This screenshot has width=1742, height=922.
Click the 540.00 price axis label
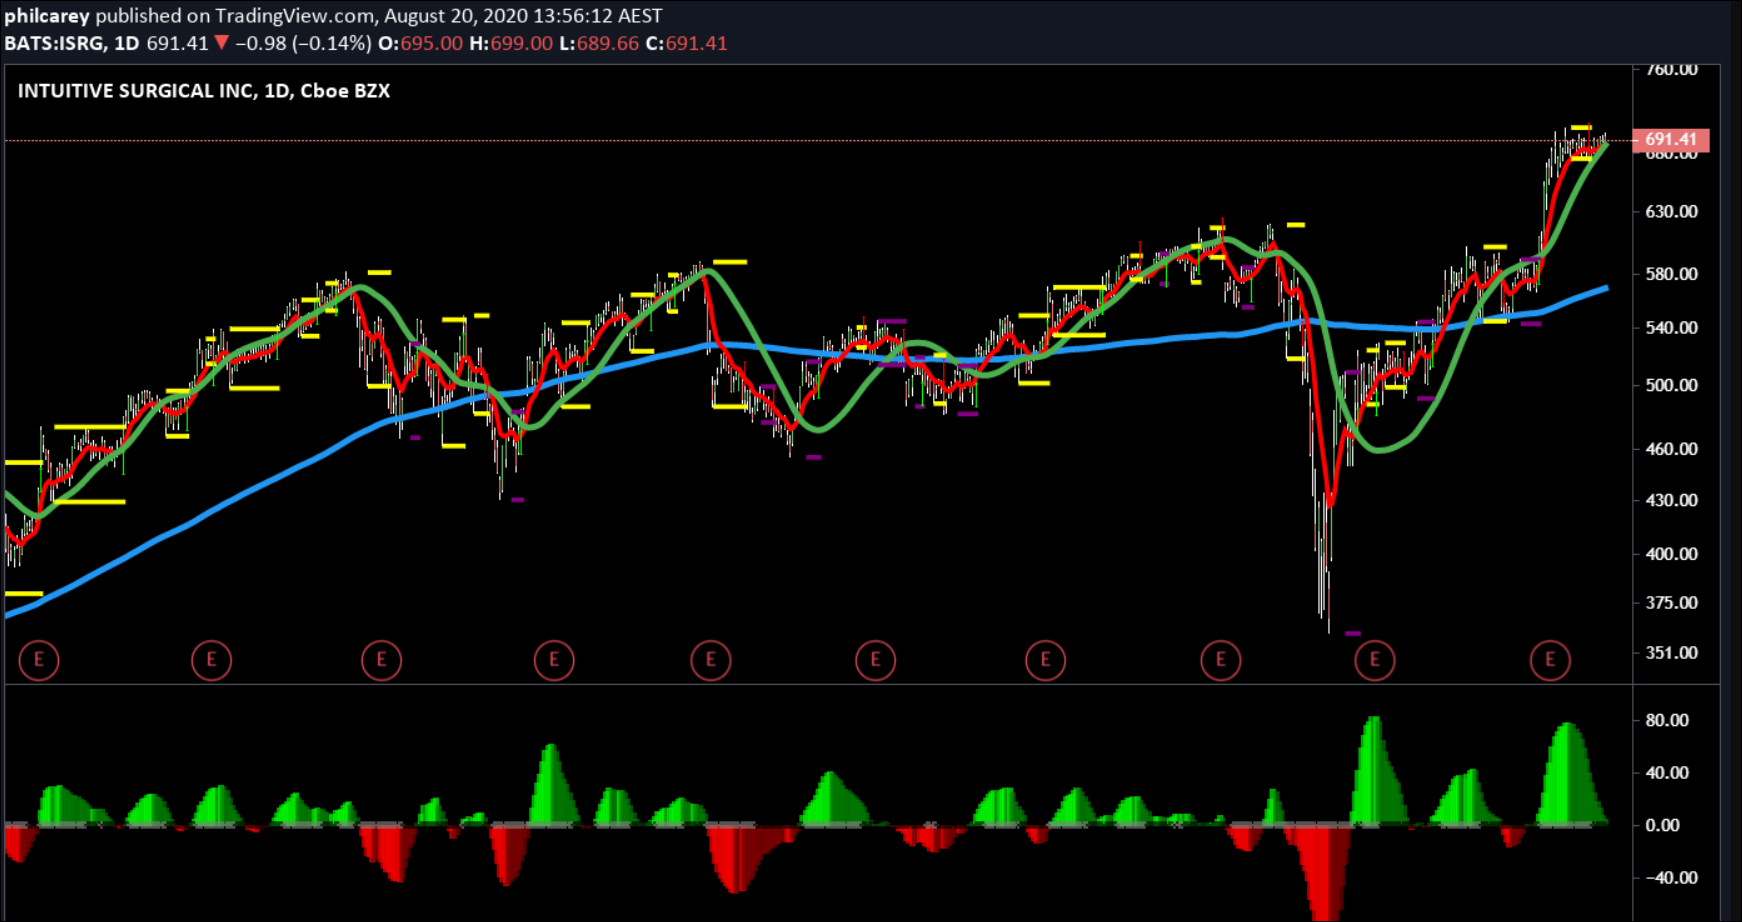coord(1672,327)
